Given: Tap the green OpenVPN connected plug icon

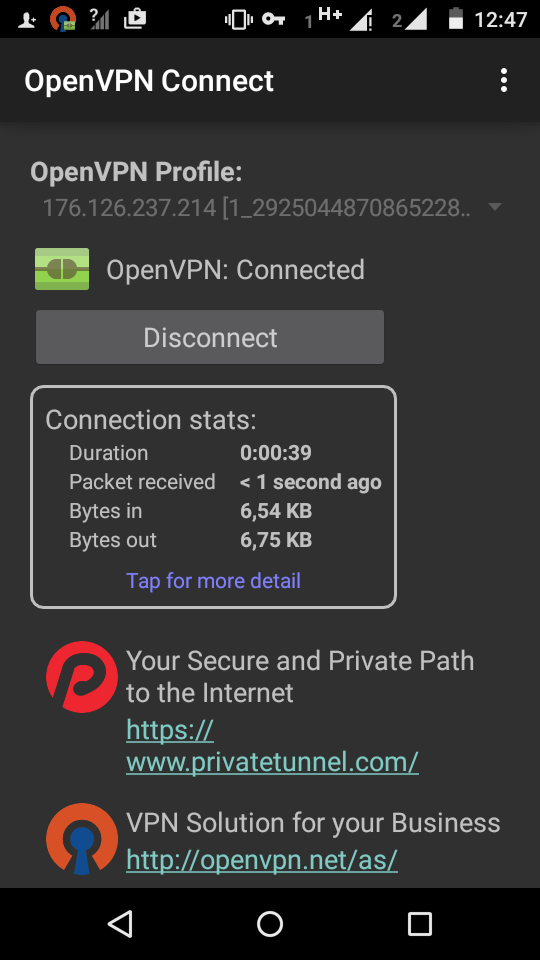Looking at the screenshot, I should [x=62, y=269].
